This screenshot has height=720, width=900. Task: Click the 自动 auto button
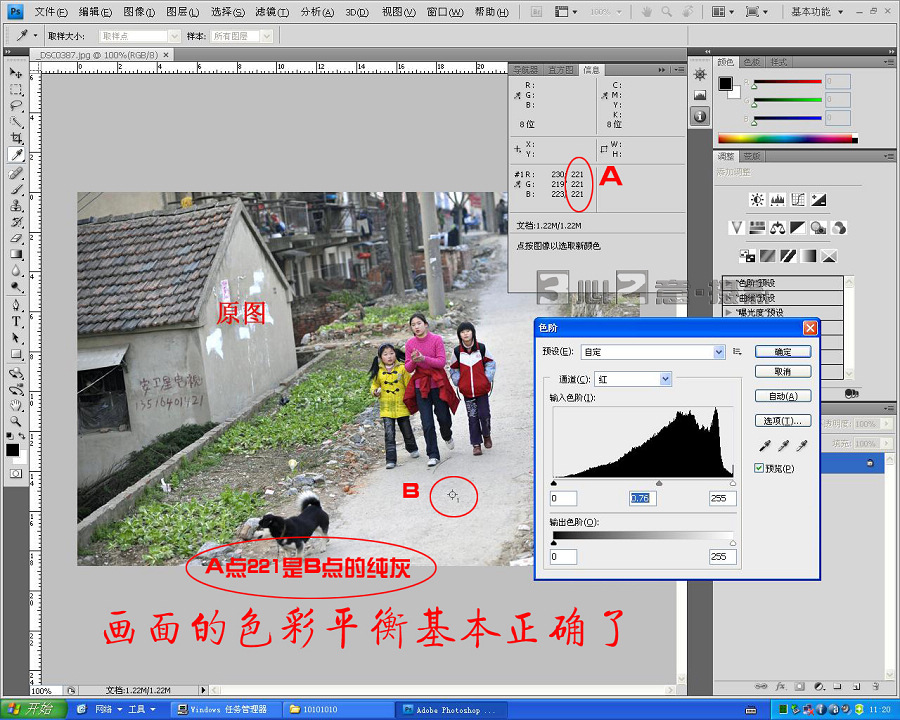coord(783,396)
